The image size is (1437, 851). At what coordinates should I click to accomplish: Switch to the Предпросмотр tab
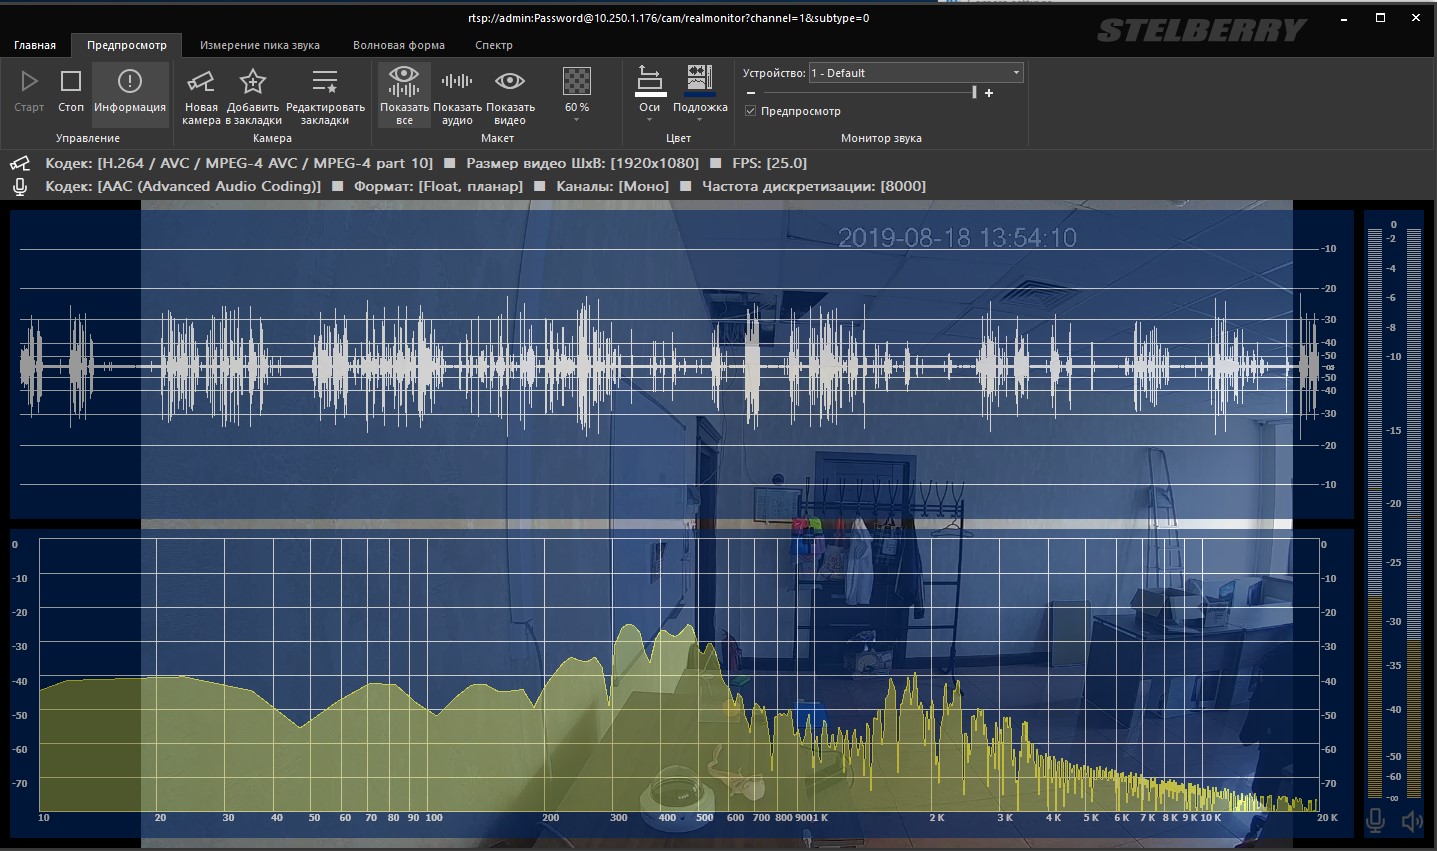click(x=127, y=45)
